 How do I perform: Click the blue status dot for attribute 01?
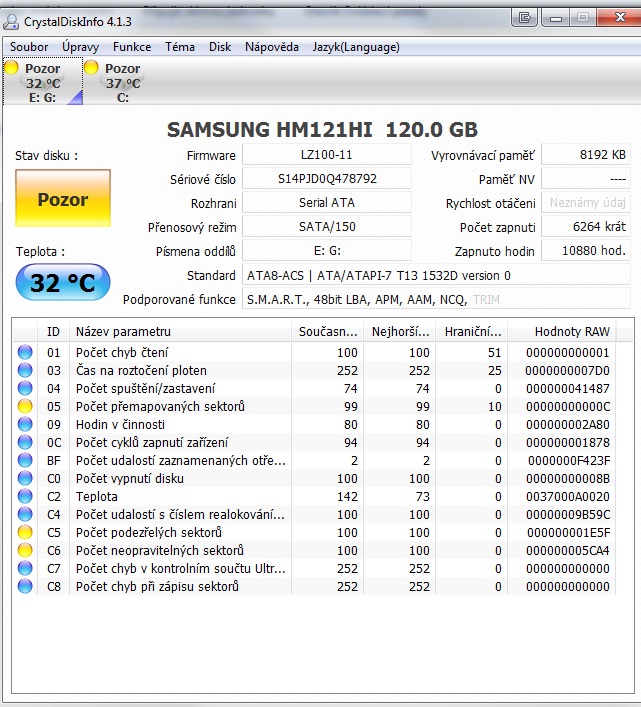click(25, 352)
